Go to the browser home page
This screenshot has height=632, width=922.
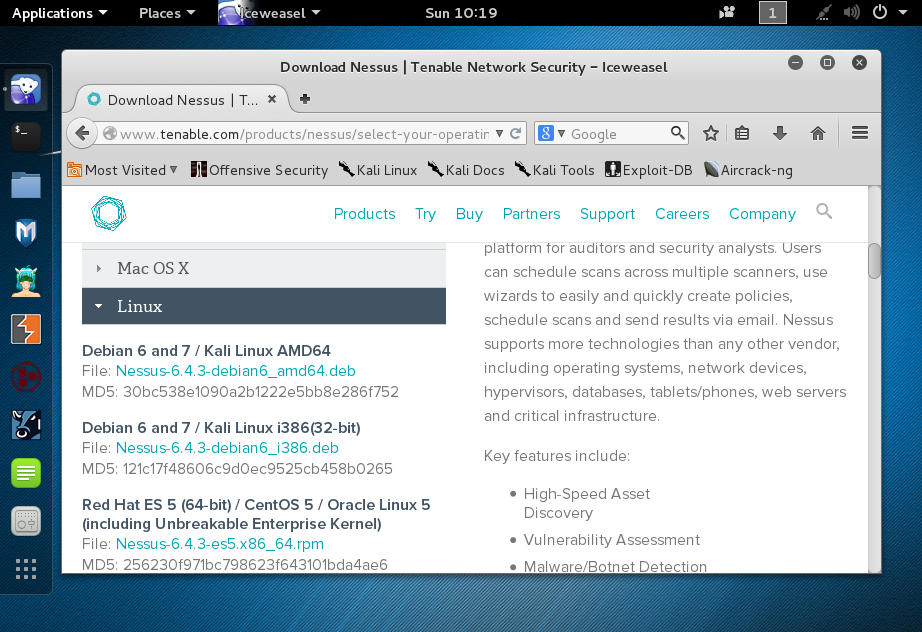[818, 133]
